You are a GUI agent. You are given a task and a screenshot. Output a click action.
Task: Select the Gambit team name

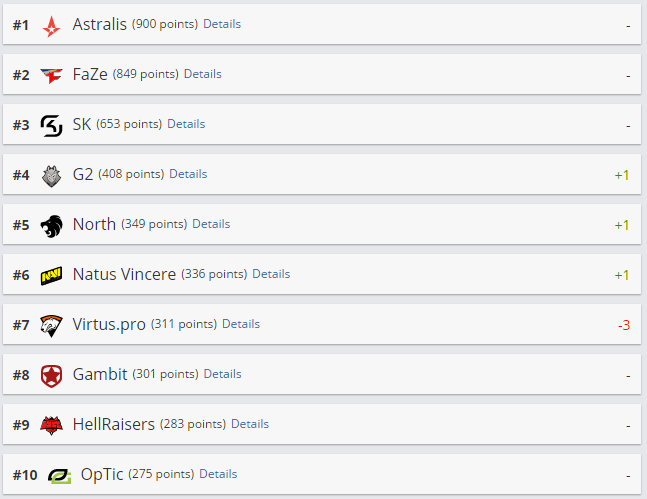(100, 374)
